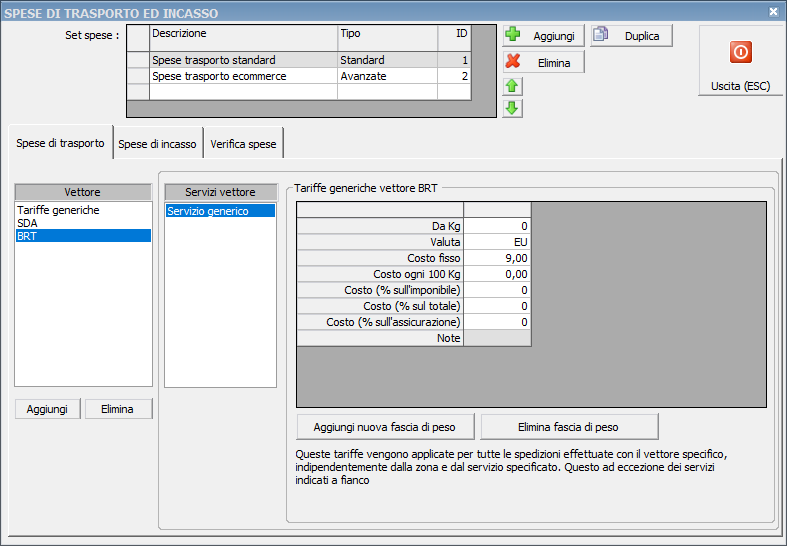Click the Note value cell

coord(497,338)
